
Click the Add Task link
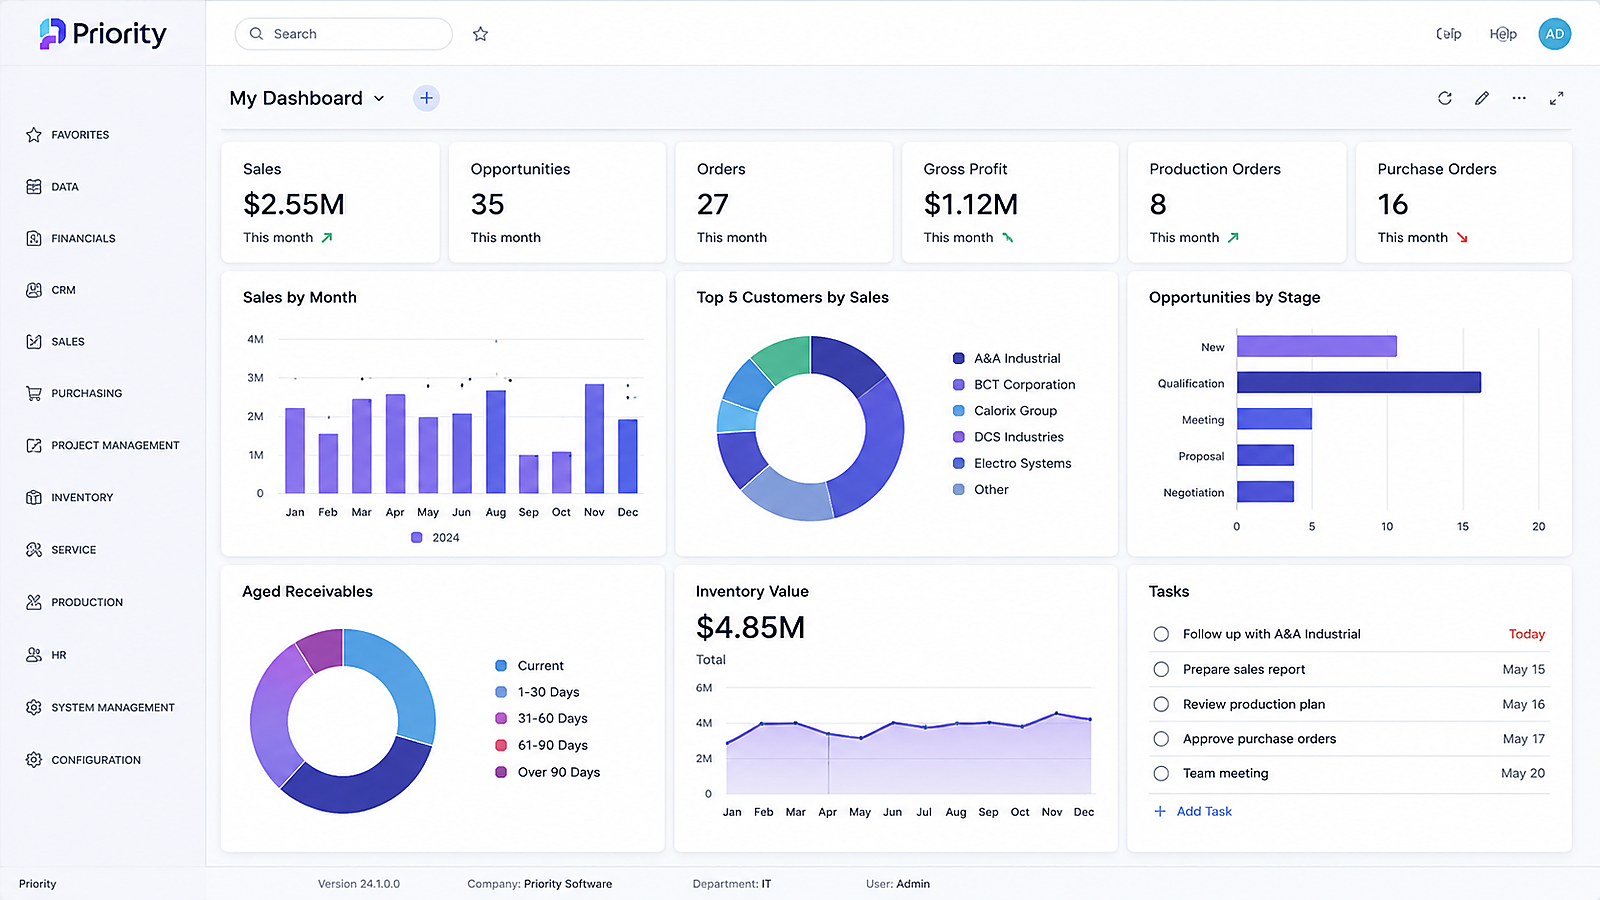point(1193,811)
